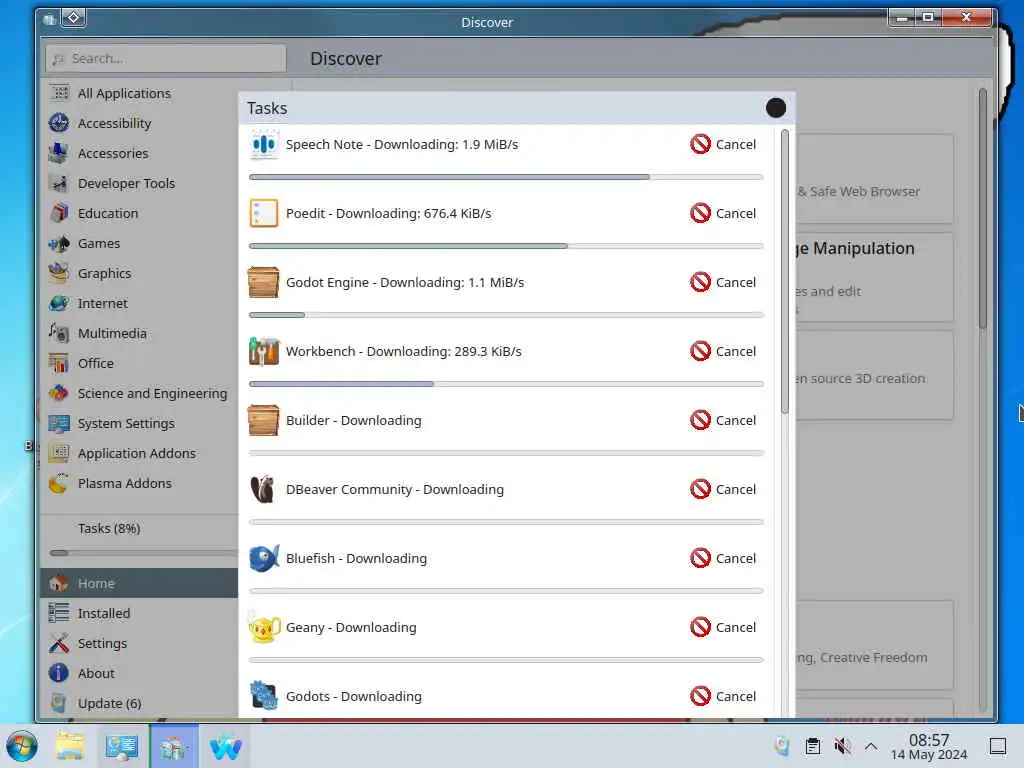The height and width of the screenshot is (768, 1024).
Task: Click the Office category icon
Action: click(x=59, y=363)
